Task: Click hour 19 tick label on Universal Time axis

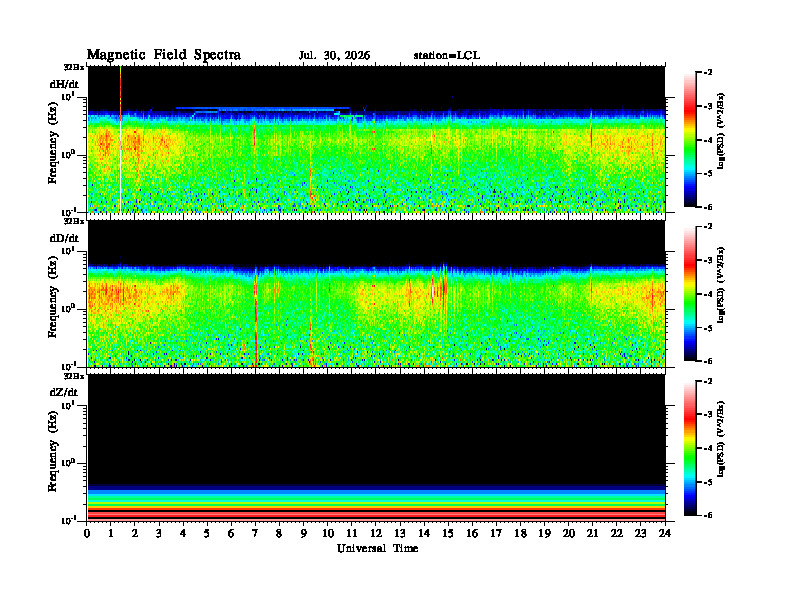Action: pos(544,533)
